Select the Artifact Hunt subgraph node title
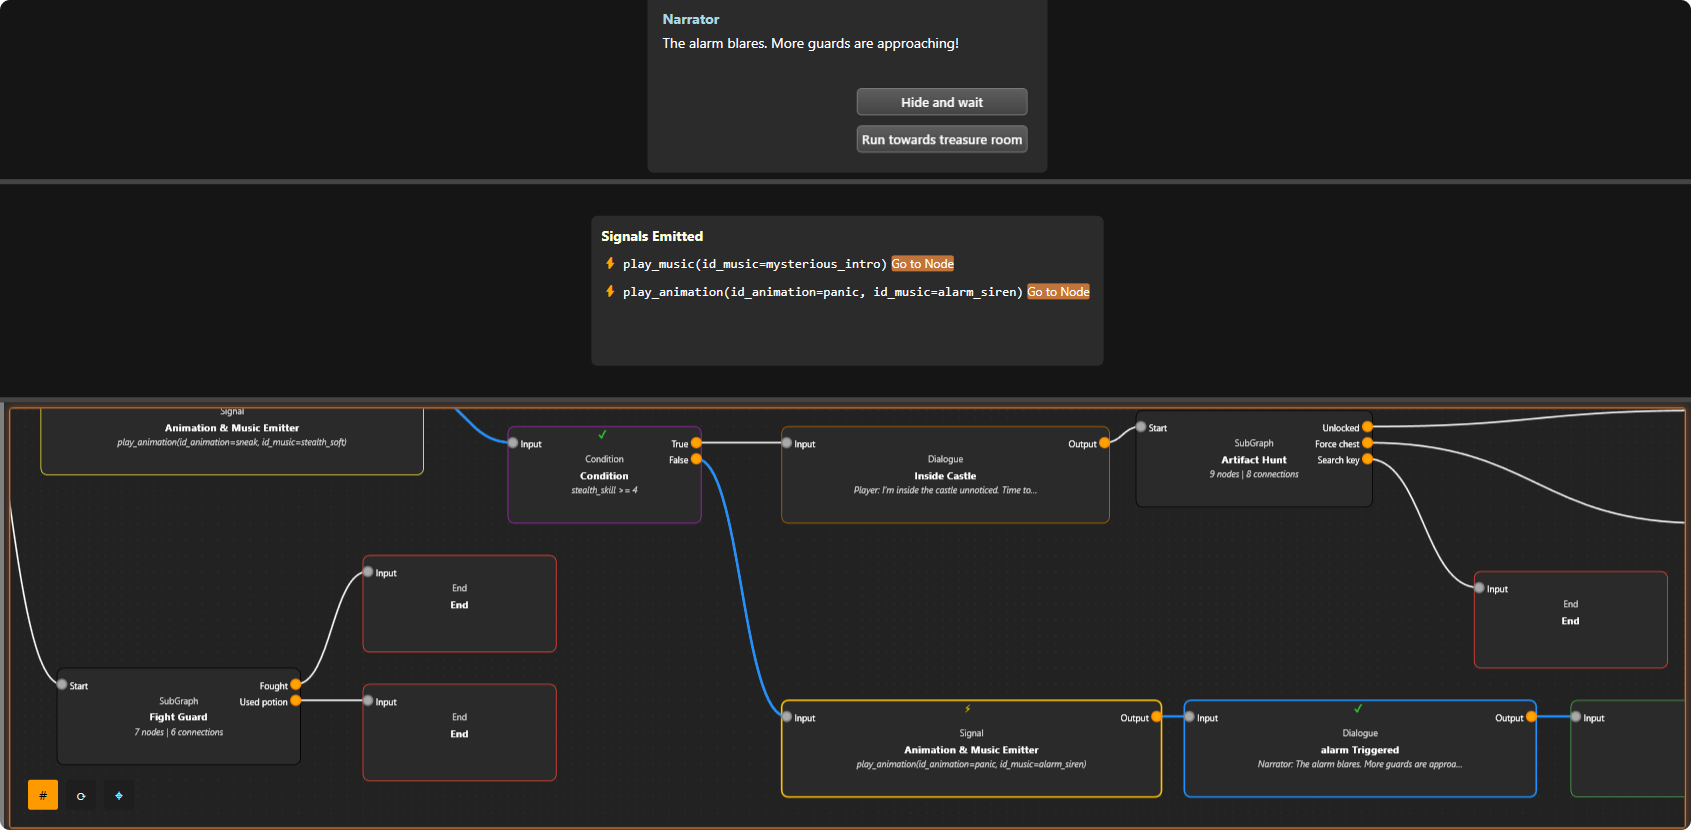Viewport: 1691px width, 830px height. click(x=1254, y=460)
